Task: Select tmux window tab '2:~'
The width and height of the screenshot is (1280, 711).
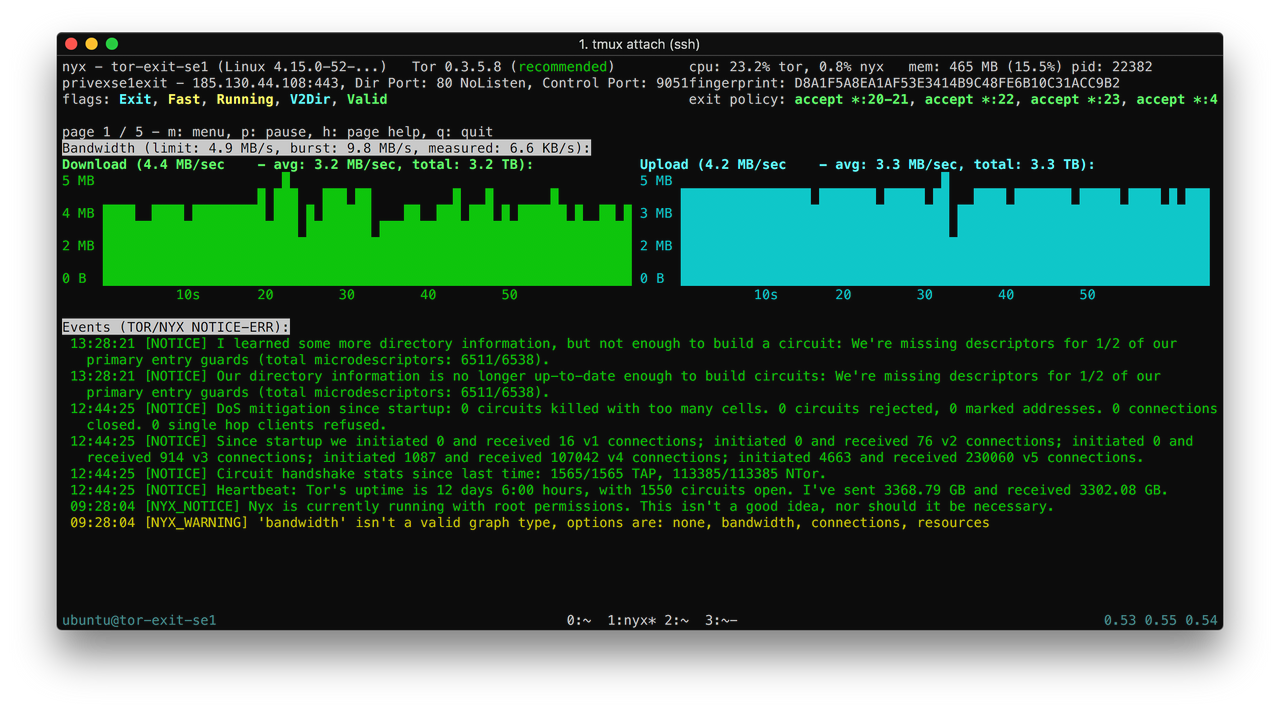Action: 677,620
